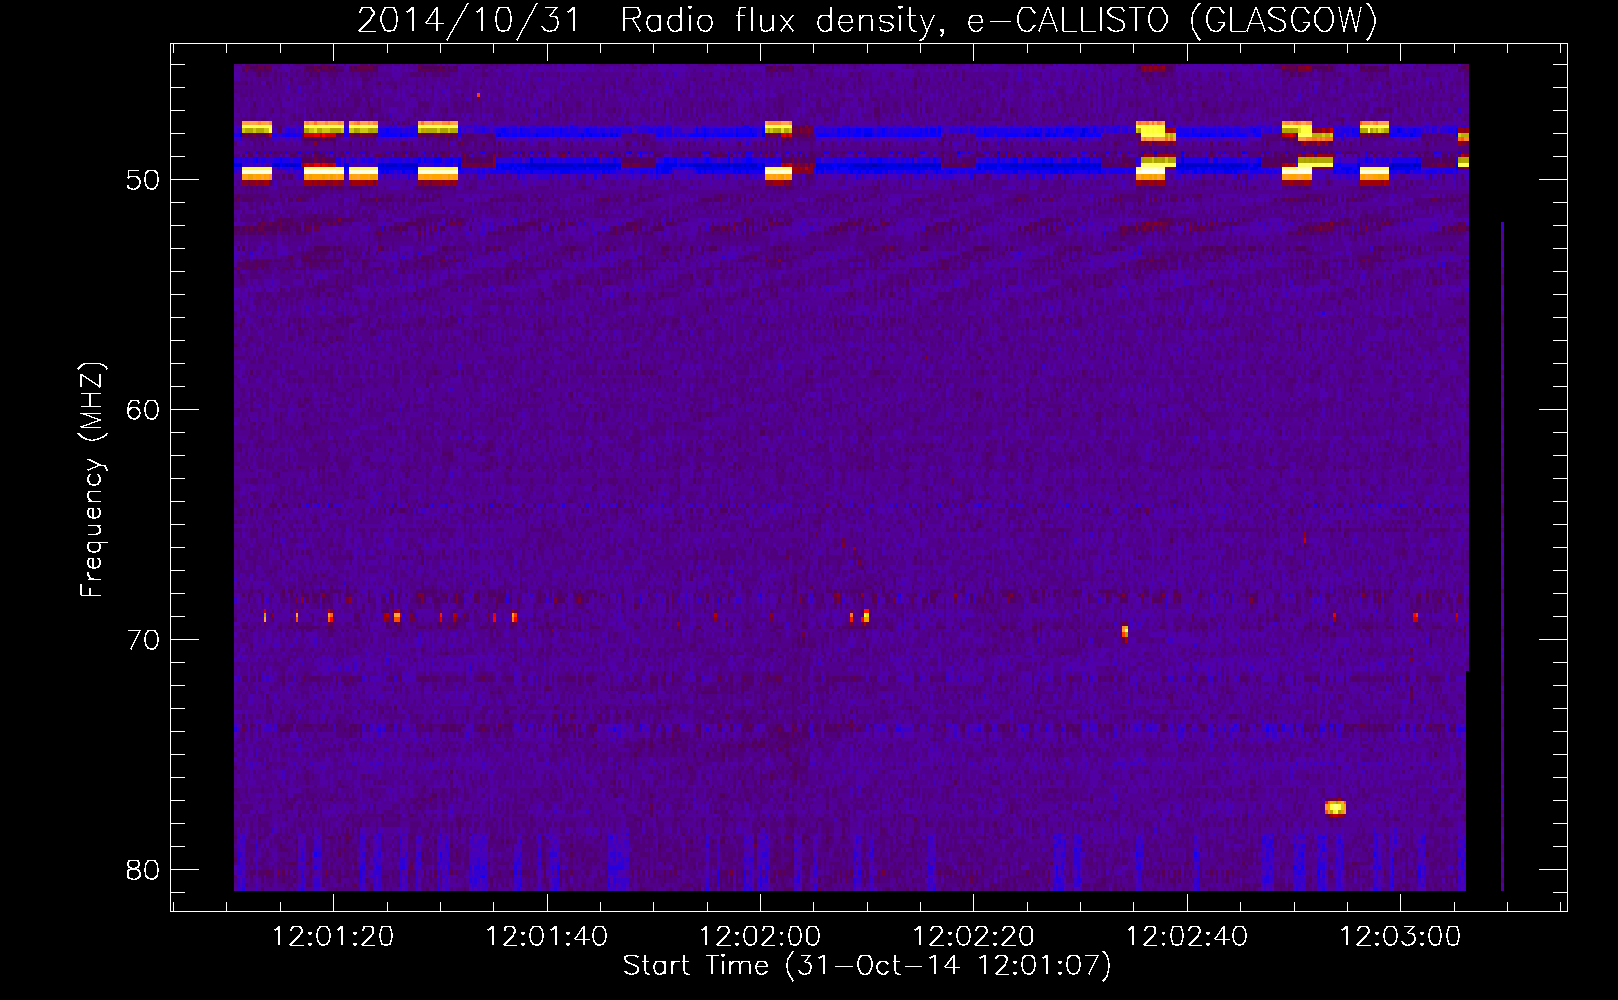Viewport: 1618px width, 1000px height.
Task: Click the Start Time axis caption
Action: 867,966
